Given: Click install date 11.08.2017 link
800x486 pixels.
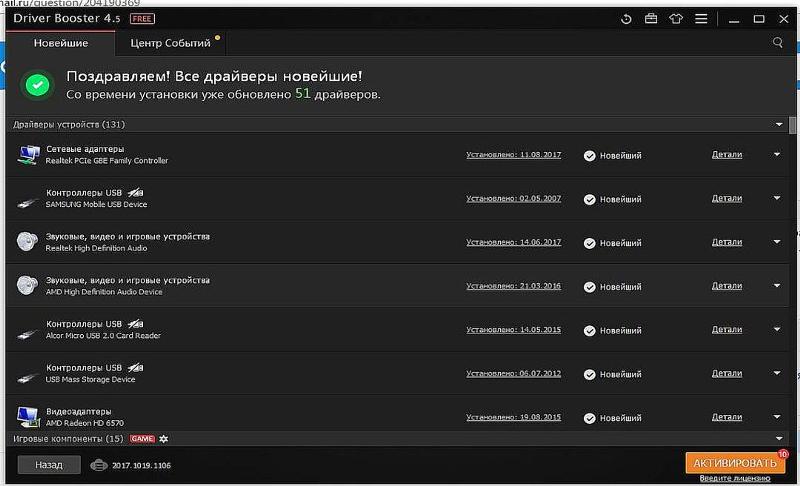Looking at the screenshot, I should (x=513, y=155).
